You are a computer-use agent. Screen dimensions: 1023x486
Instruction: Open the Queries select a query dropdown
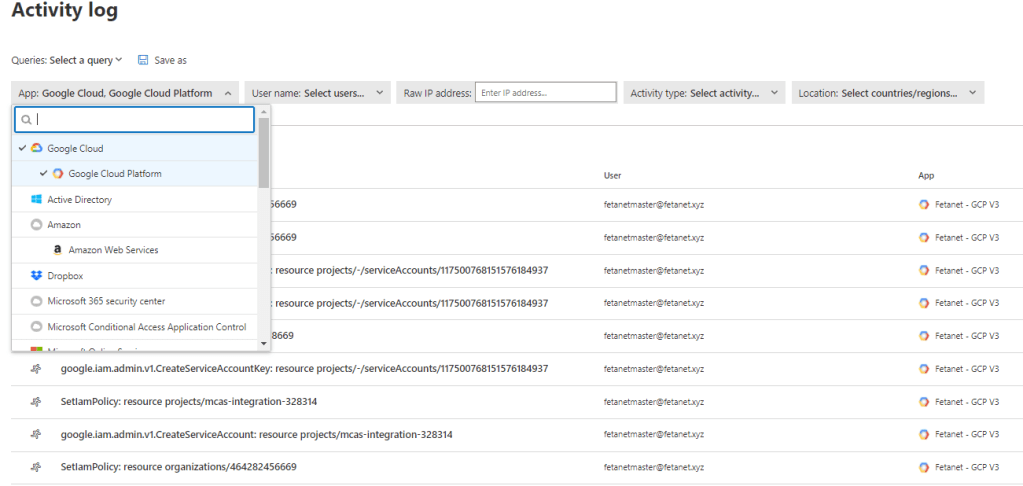coord(85,60)
